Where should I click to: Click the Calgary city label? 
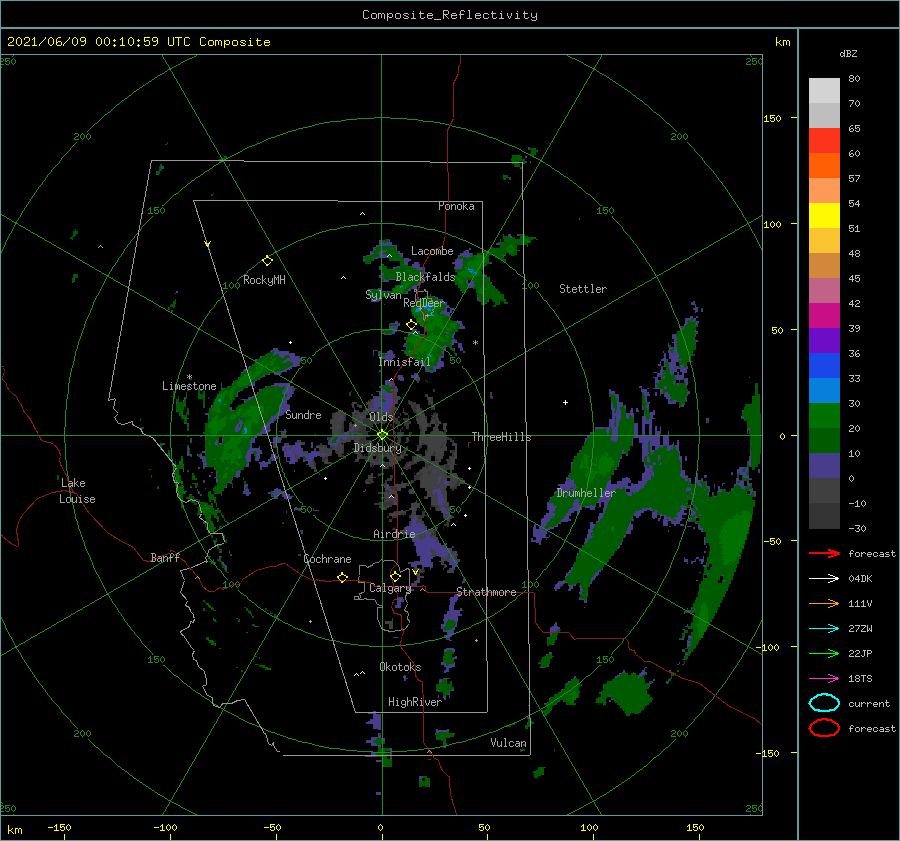[390, 588]
